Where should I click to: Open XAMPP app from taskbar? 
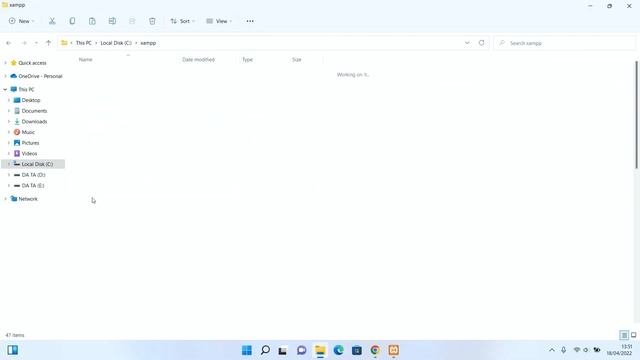click(x=393, y=350)
